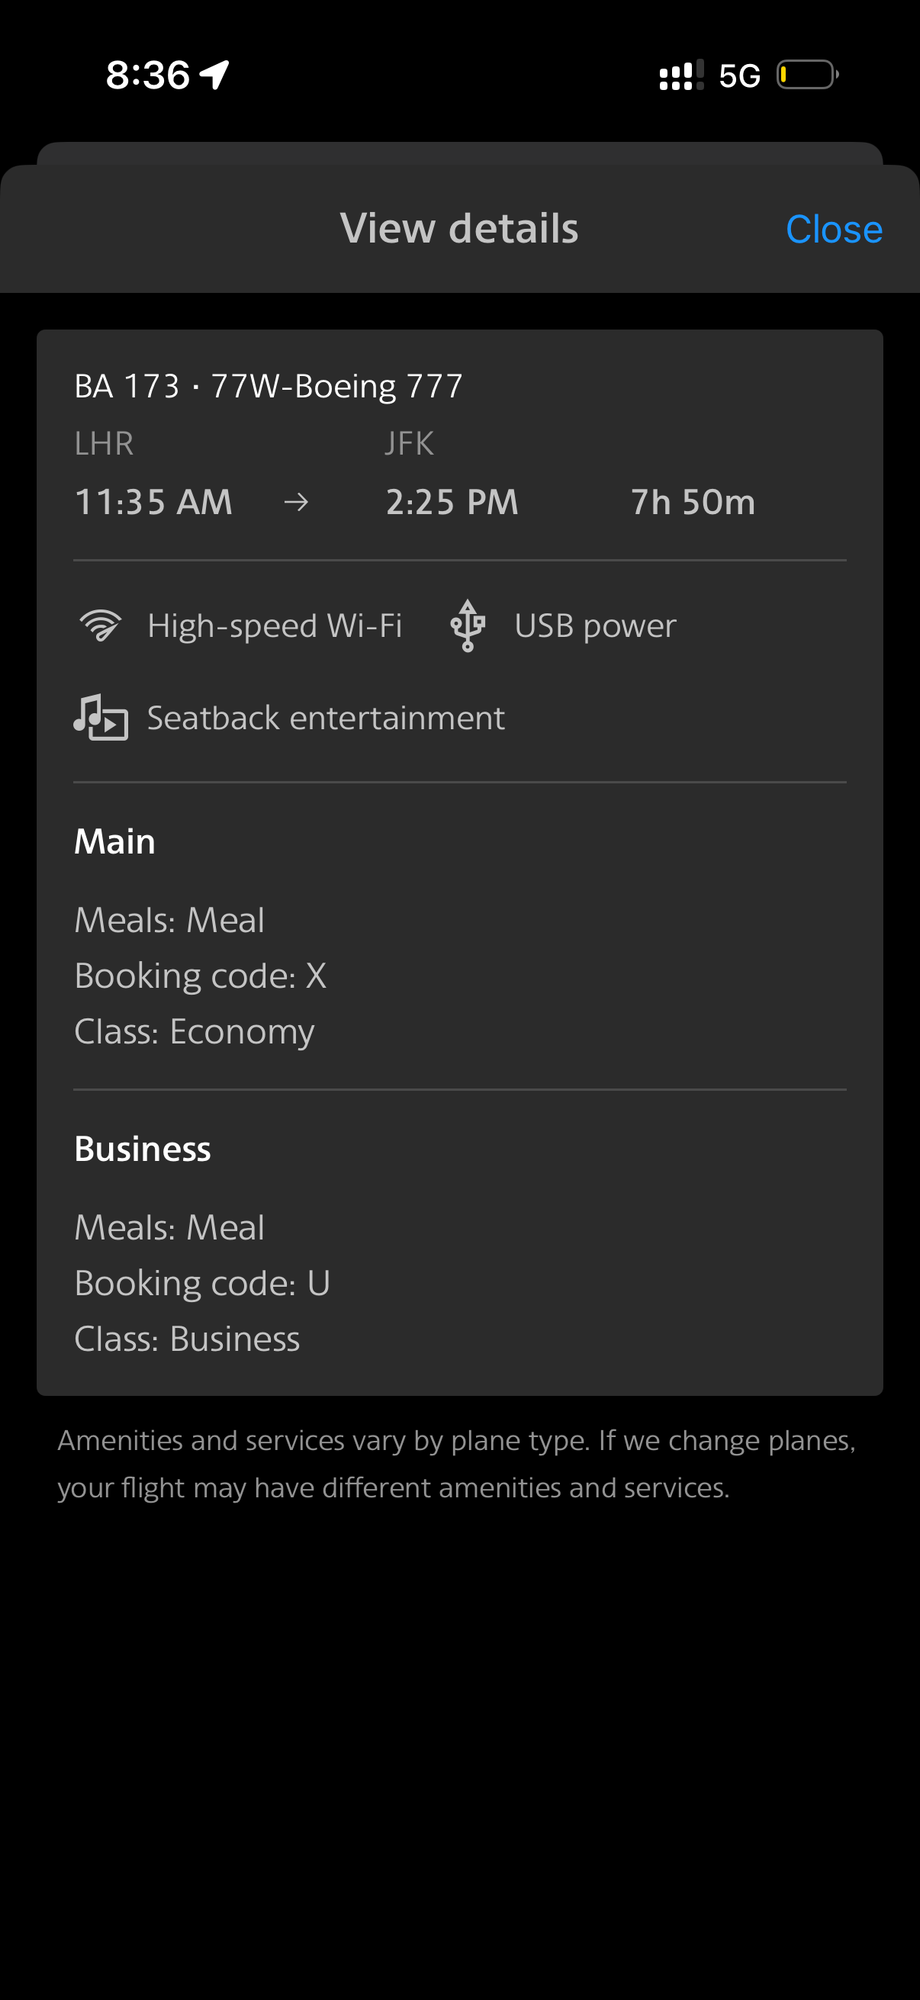Select the BA 173 flight number text
The width and height of the screenshot is (920, 2000).
click(x=127, y=386)
